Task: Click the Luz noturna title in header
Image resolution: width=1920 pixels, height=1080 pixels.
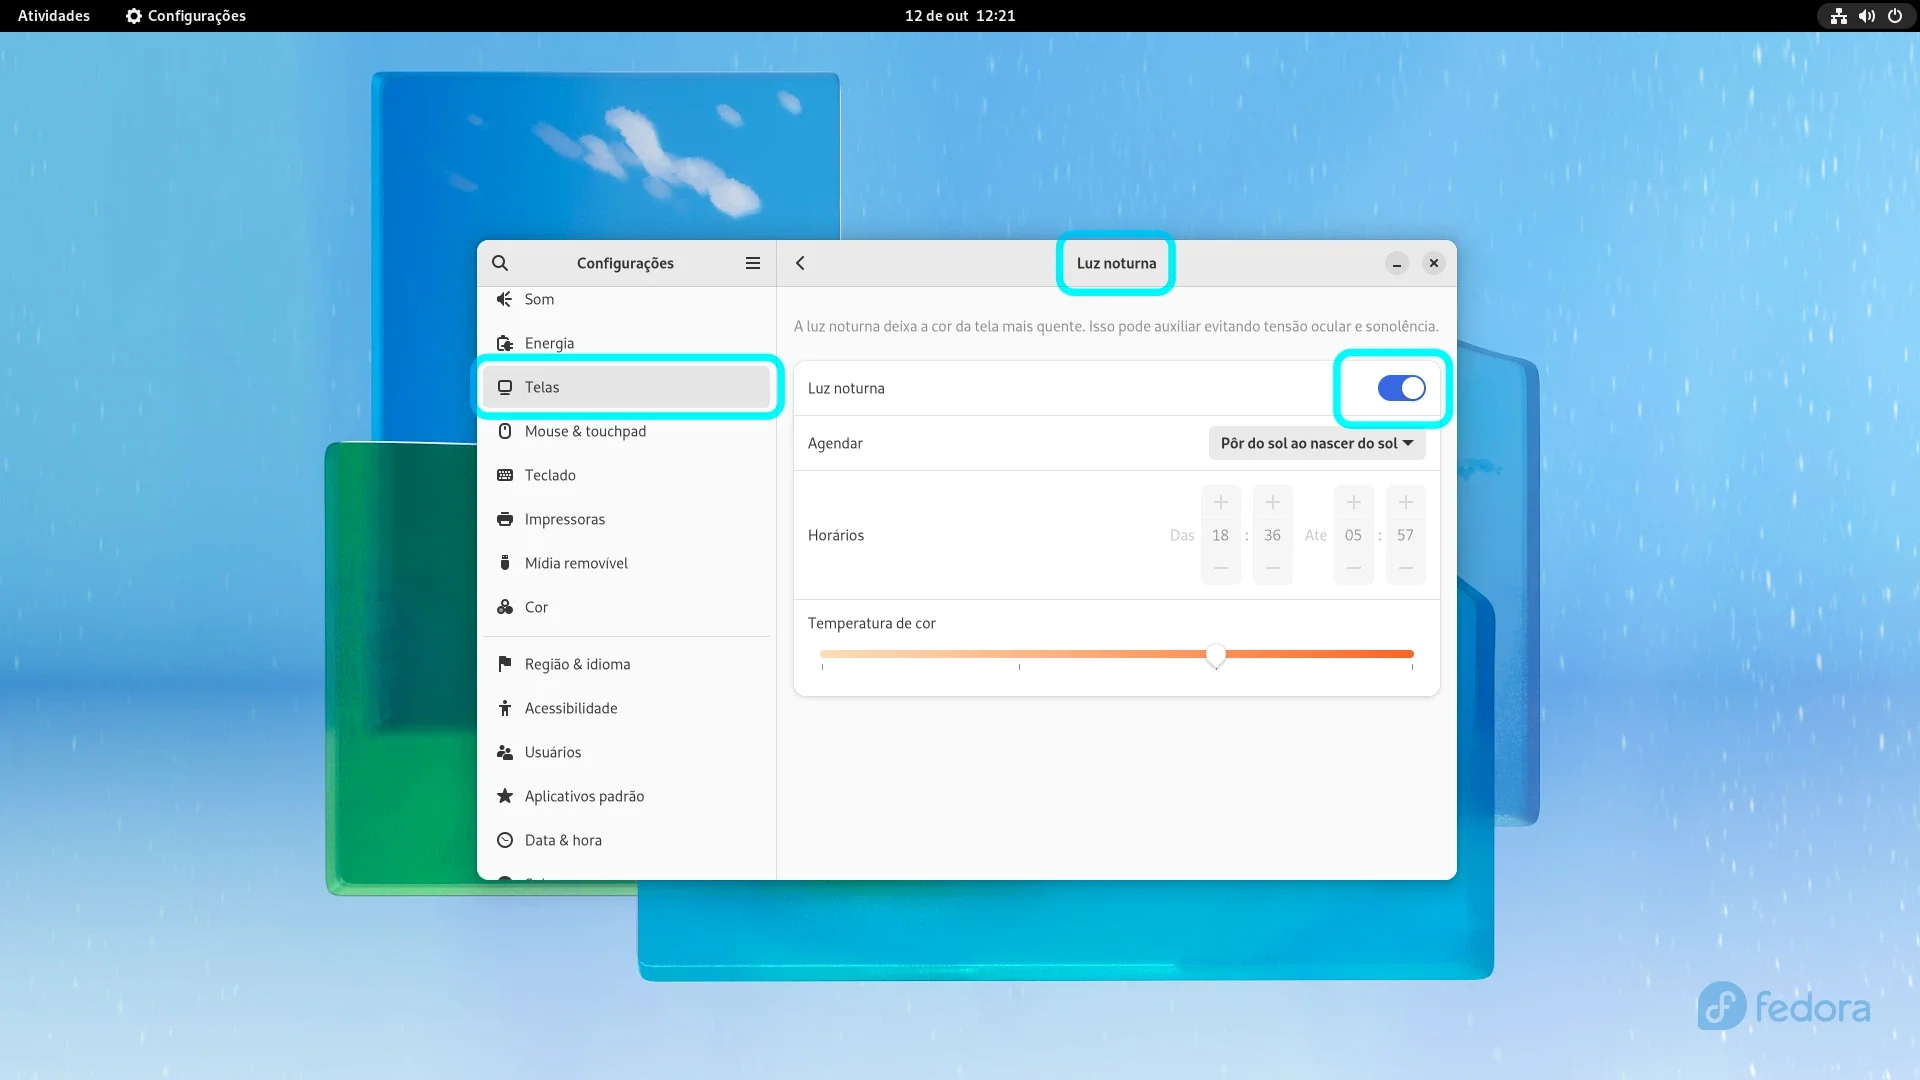Action: (x=1116, y=263)
